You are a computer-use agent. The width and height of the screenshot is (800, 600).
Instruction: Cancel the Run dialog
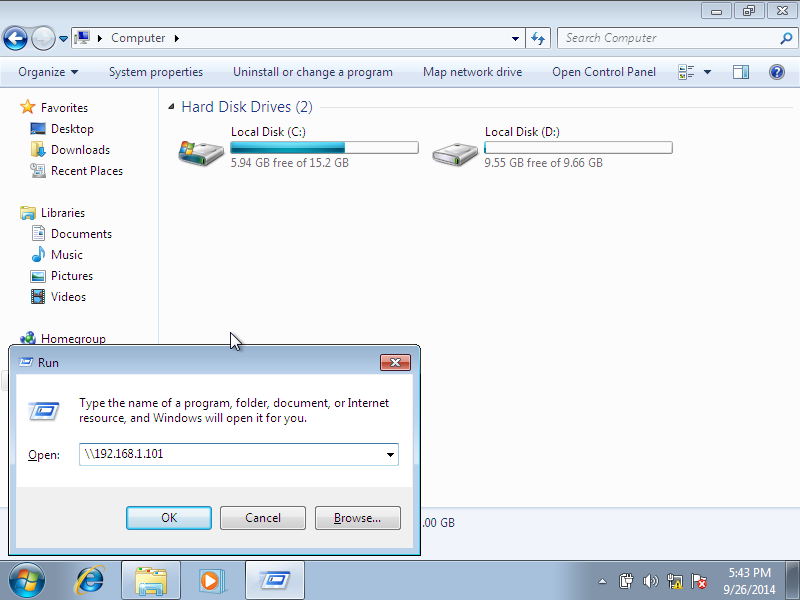pyautogui.click(x=263, y=518)
